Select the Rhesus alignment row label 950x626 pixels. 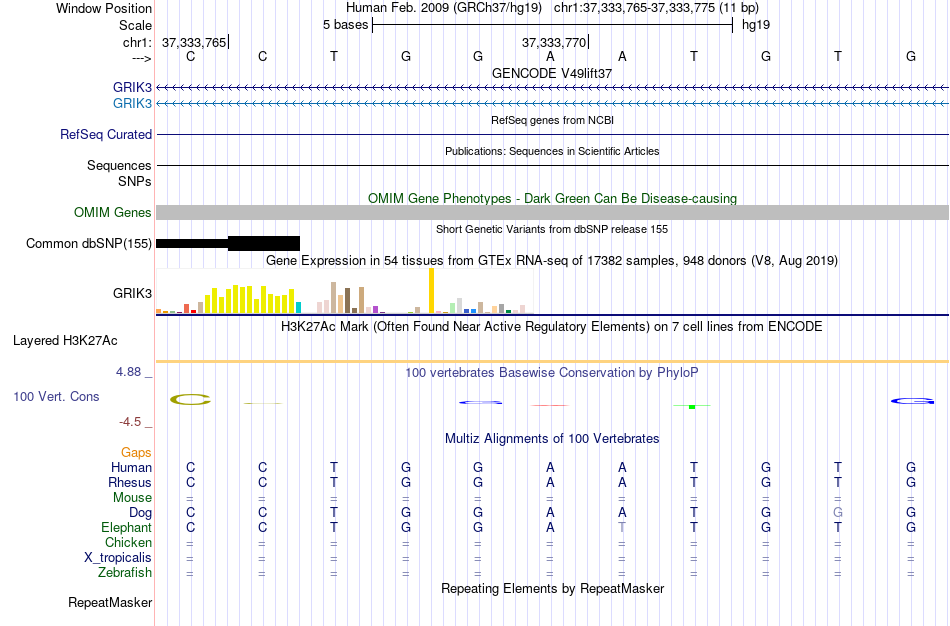click(130, 482)
